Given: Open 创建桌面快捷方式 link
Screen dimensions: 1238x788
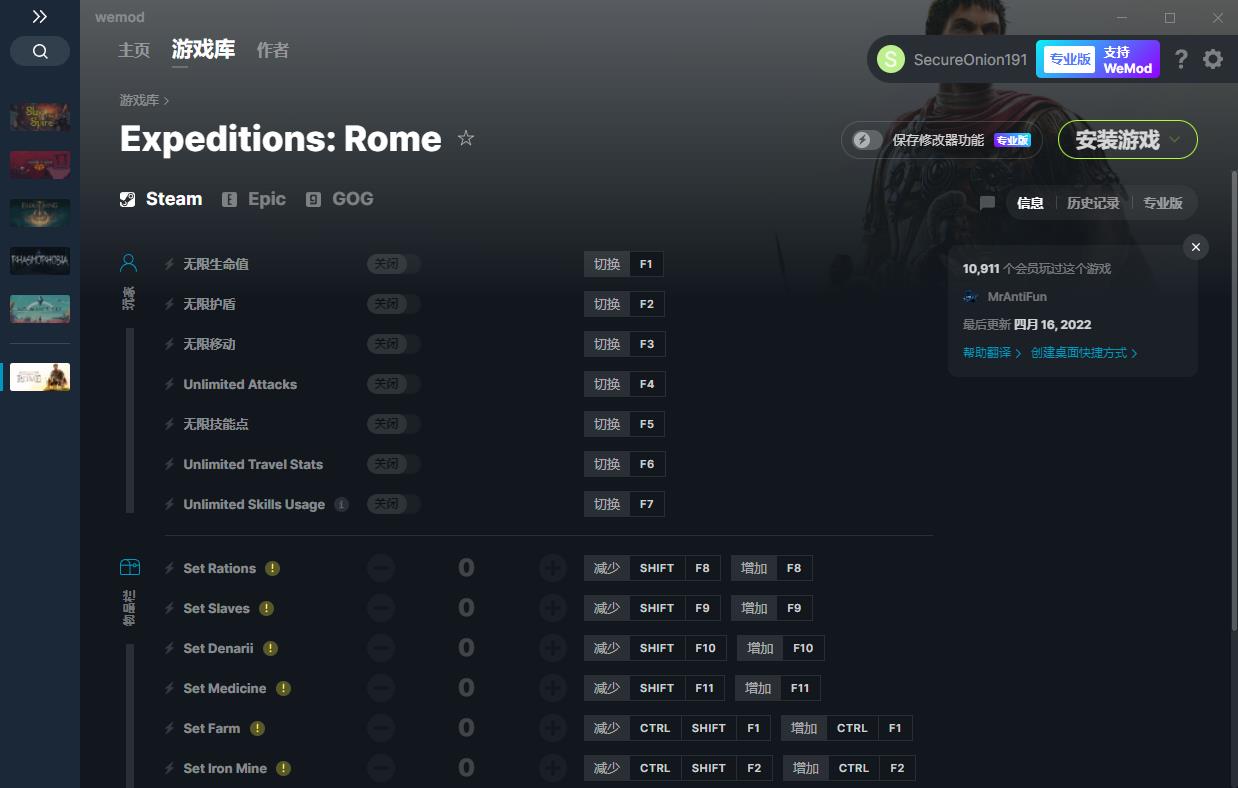Looking at the screenshot, I should [1084, 353].
